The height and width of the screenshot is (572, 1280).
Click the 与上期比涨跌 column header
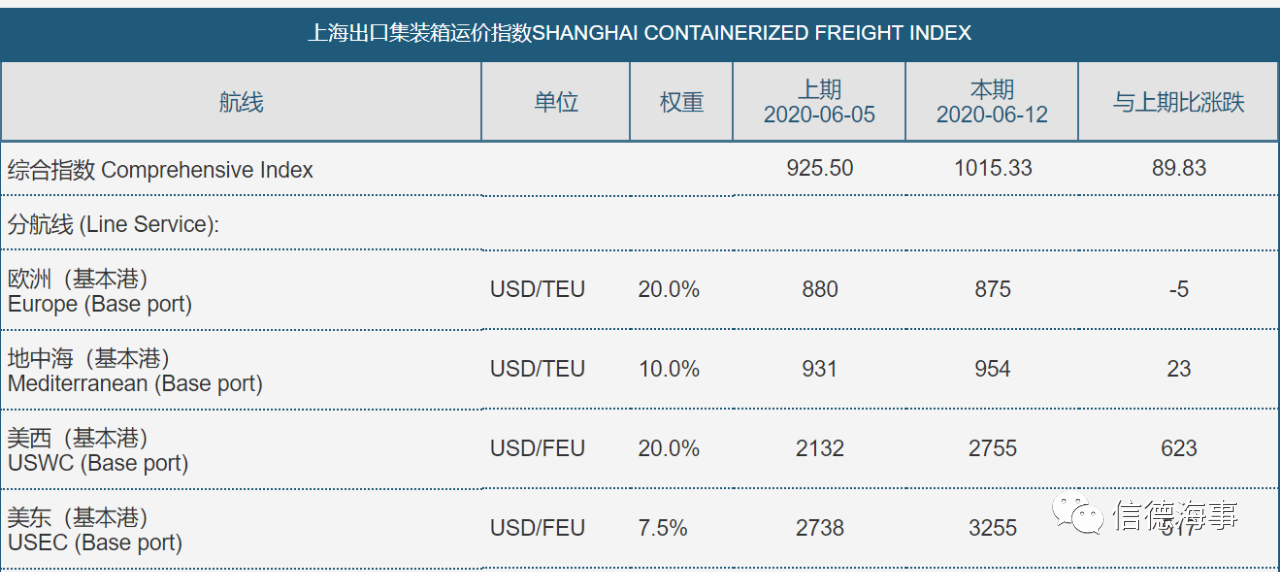point(1179,102)
